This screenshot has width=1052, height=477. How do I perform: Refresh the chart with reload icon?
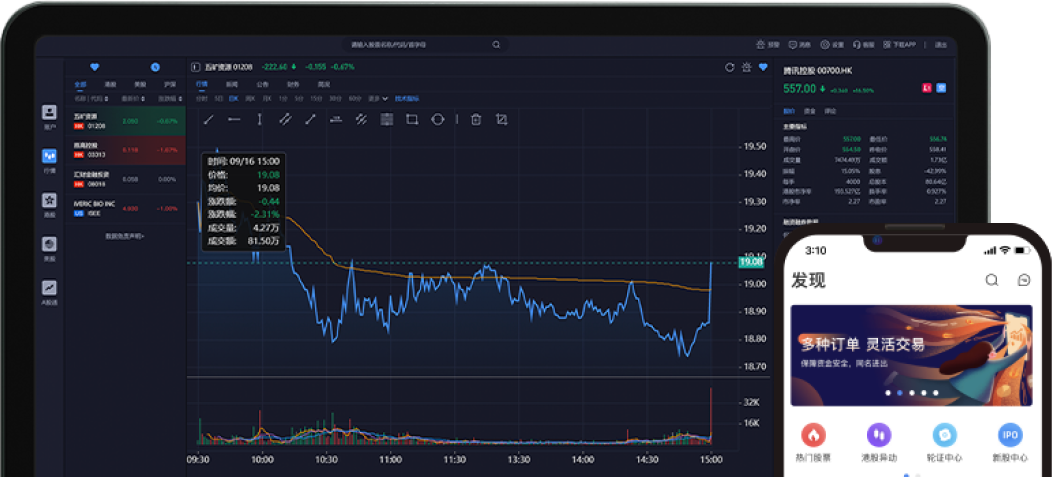tap(730, 67)
